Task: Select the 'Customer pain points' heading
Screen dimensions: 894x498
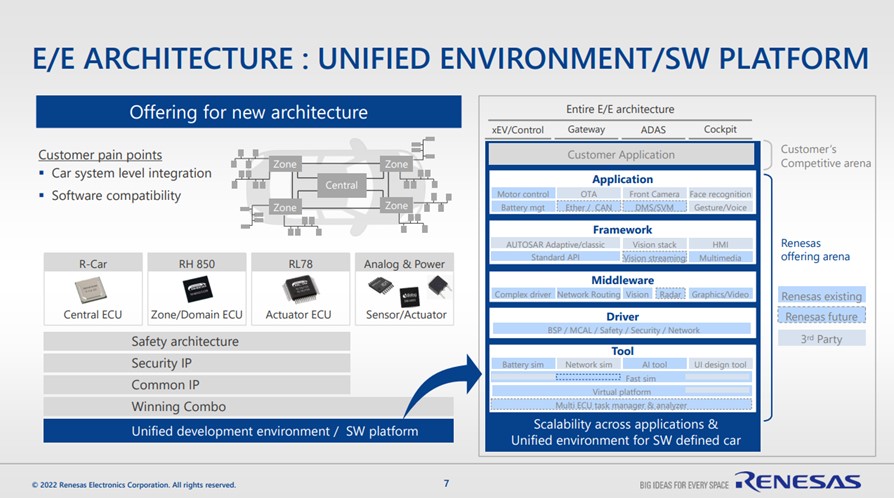Action: click(x=100, y=155)
